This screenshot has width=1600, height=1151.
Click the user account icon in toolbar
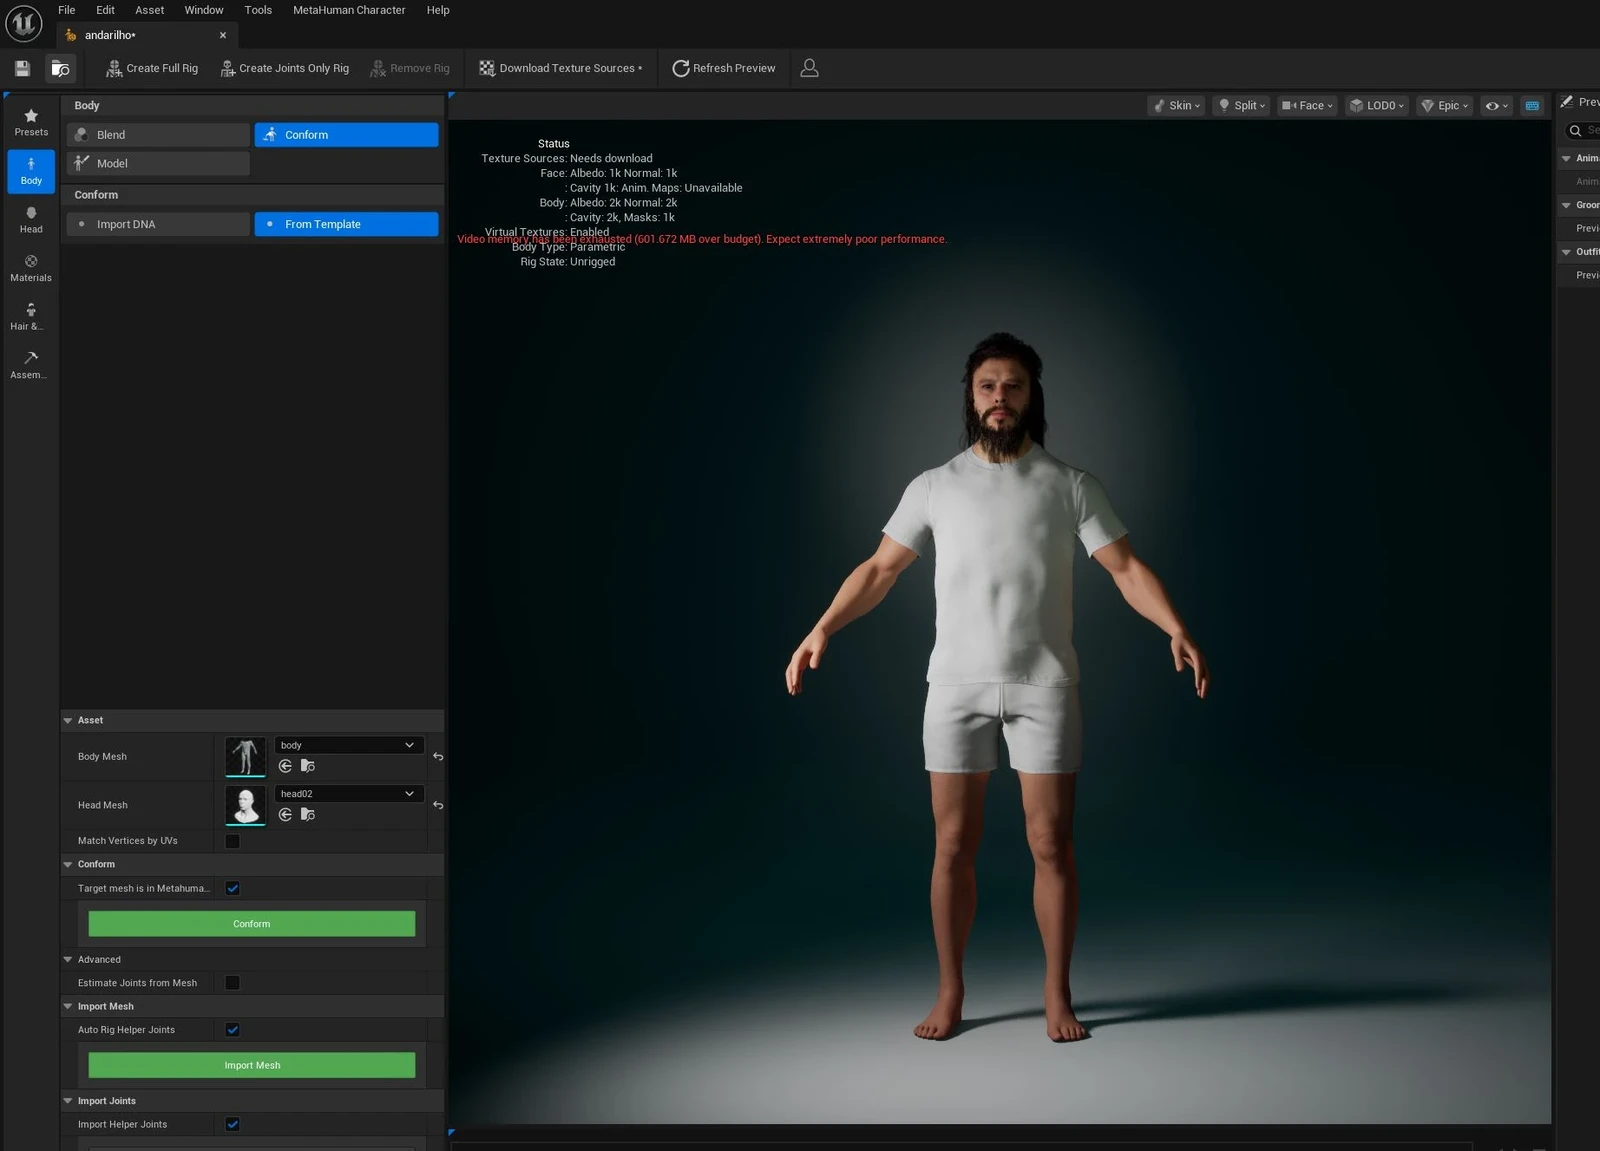[809, 68]
